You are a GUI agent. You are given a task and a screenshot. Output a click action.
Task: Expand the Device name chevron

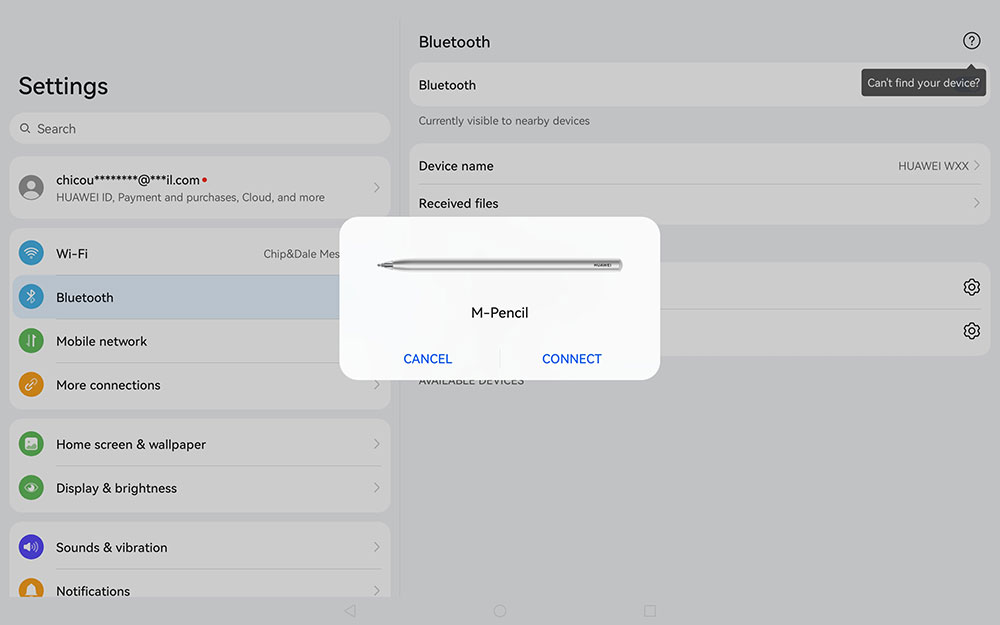coord(976,166)
